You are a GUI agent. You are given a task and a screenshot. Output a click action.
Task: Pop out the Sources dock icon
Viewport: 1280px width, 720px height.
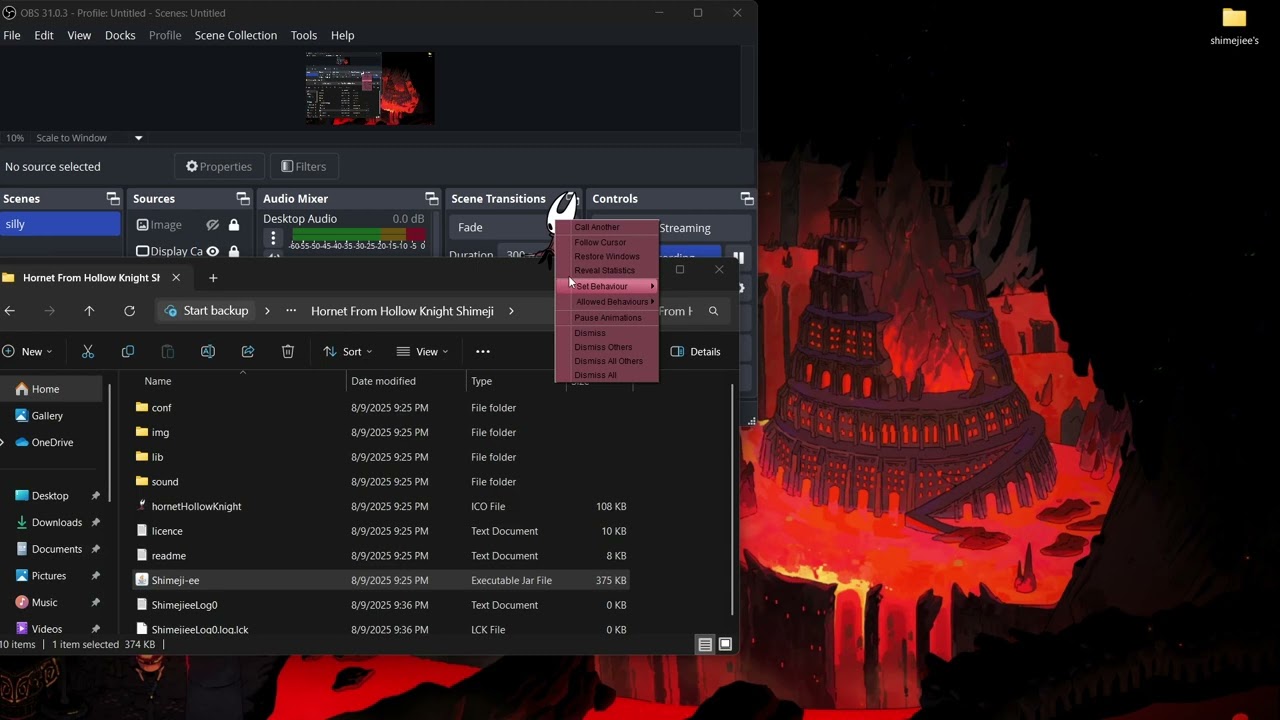[243, 199]
